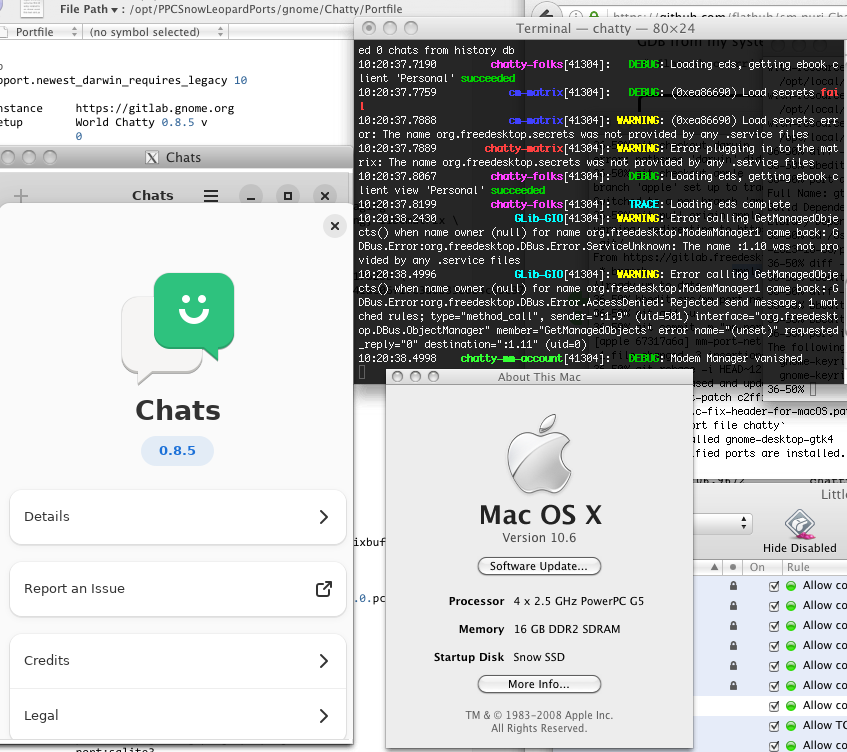Click the green smiley Chats app icon
This screenshot has width=847, height=752.
coord(178,328)
